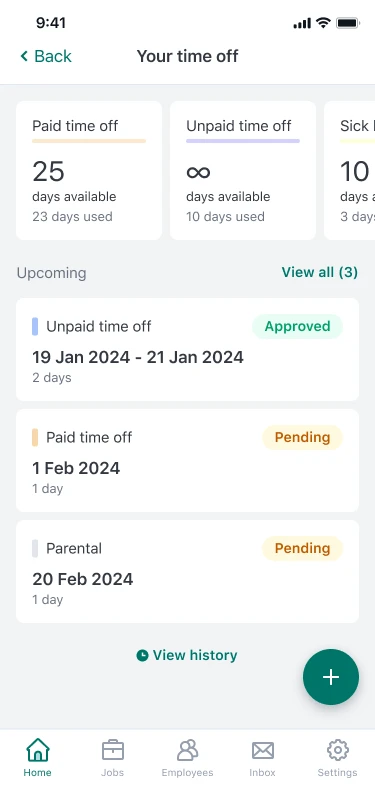Click the Pending badge on Paid time off
The height and width of the screenshot is (791, 375).
302,437
